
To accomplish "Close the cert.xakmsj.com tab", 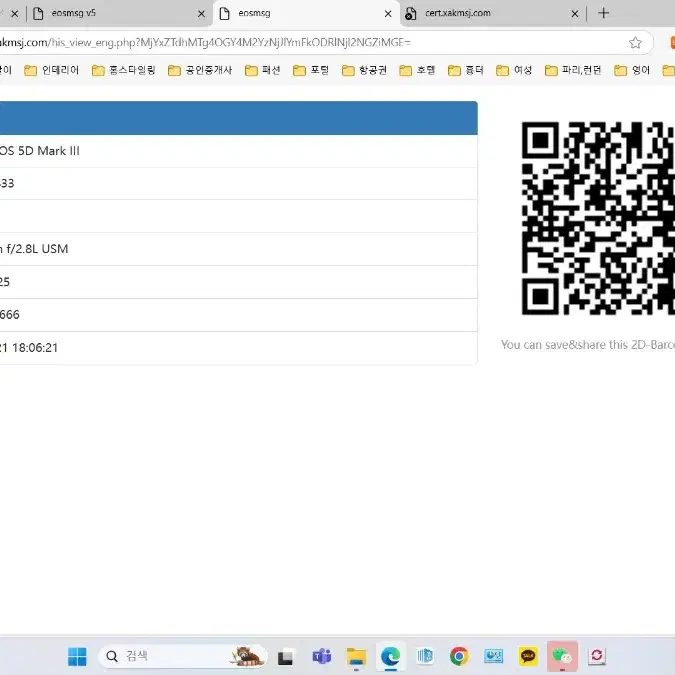I will click(x=575, y=14).
